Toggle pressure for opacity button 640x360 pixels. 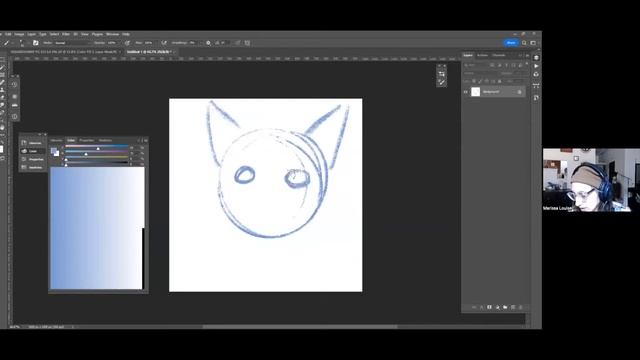(x=127, y=43)
